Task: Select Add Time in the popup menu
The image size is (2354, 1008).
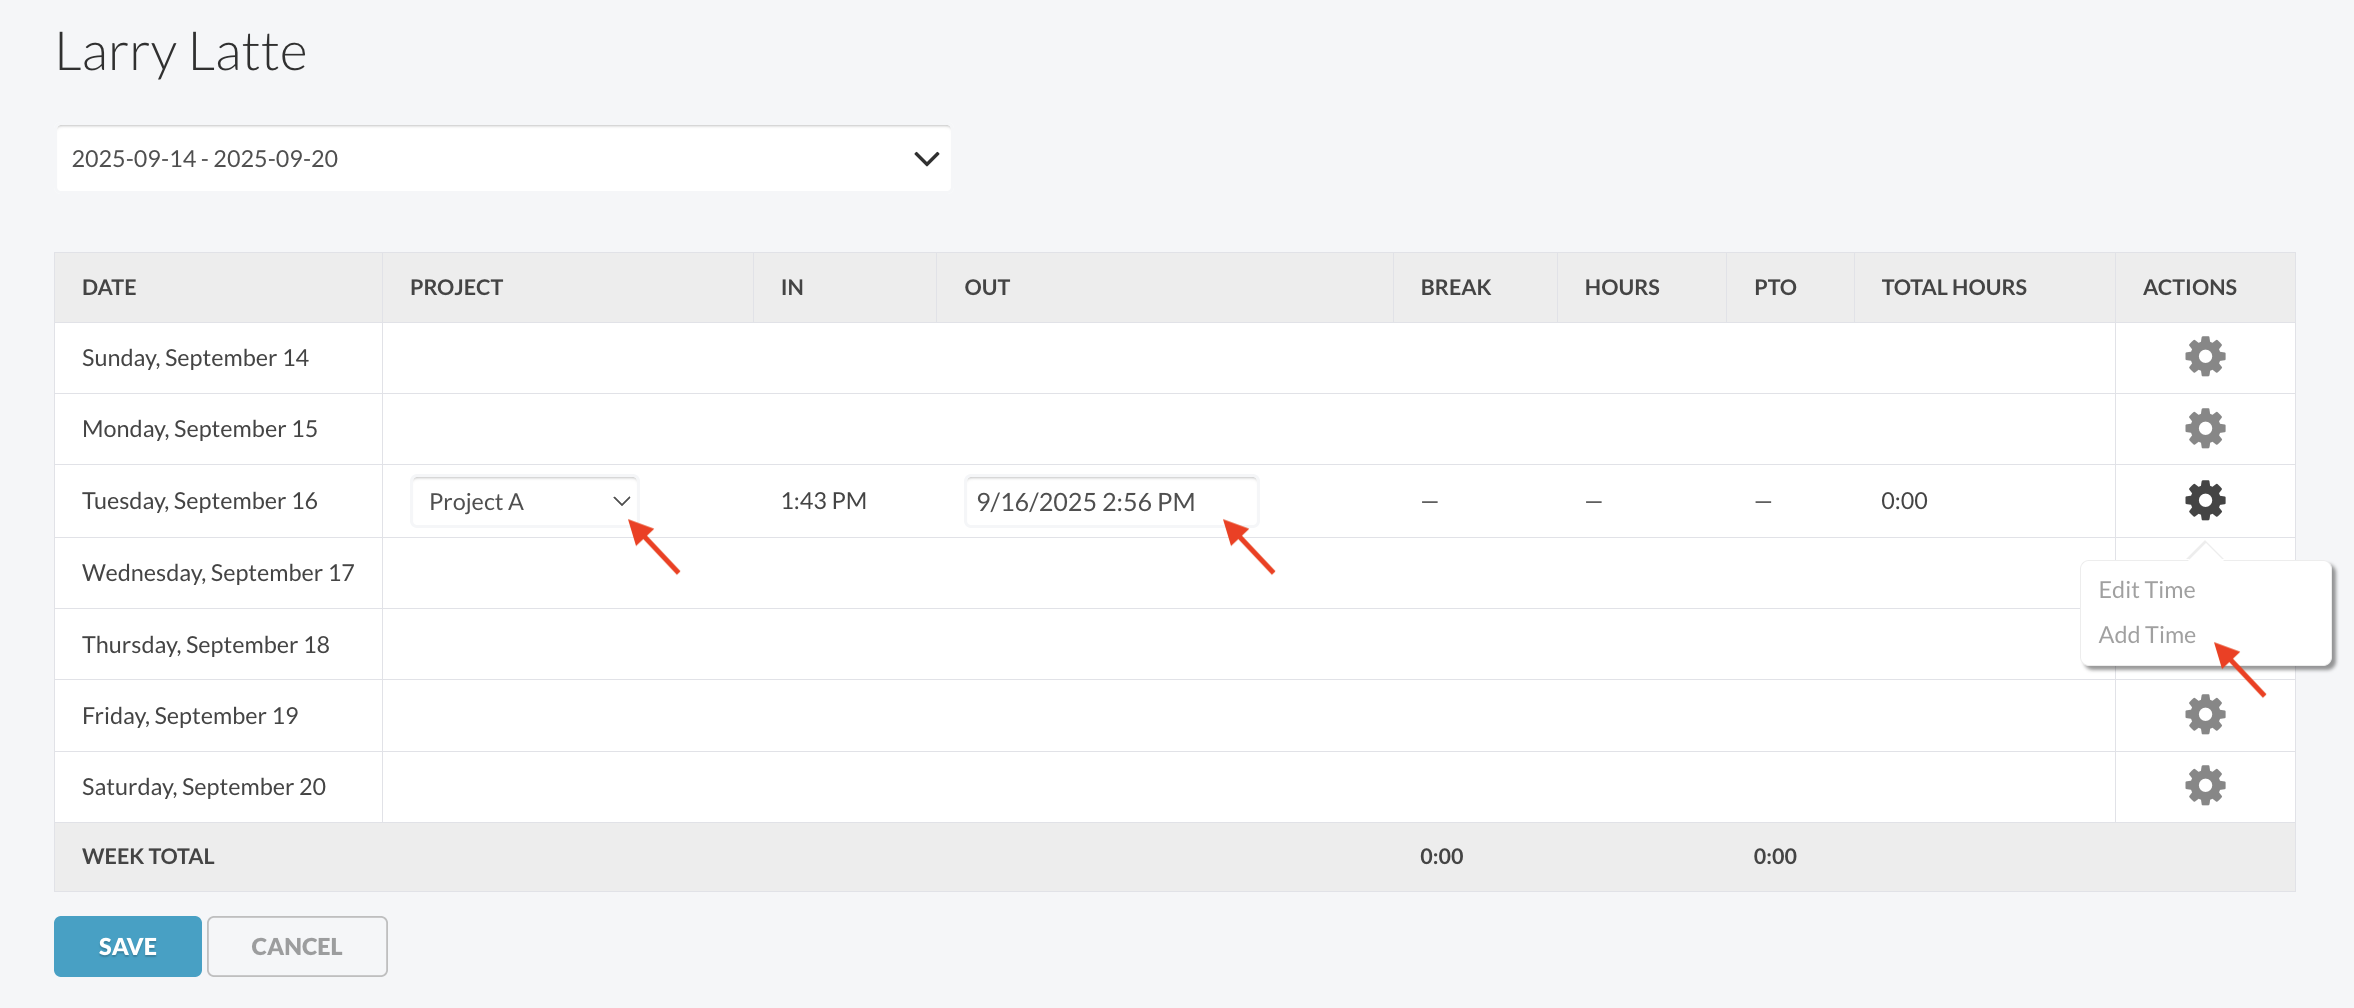Action: point(2146,635)
